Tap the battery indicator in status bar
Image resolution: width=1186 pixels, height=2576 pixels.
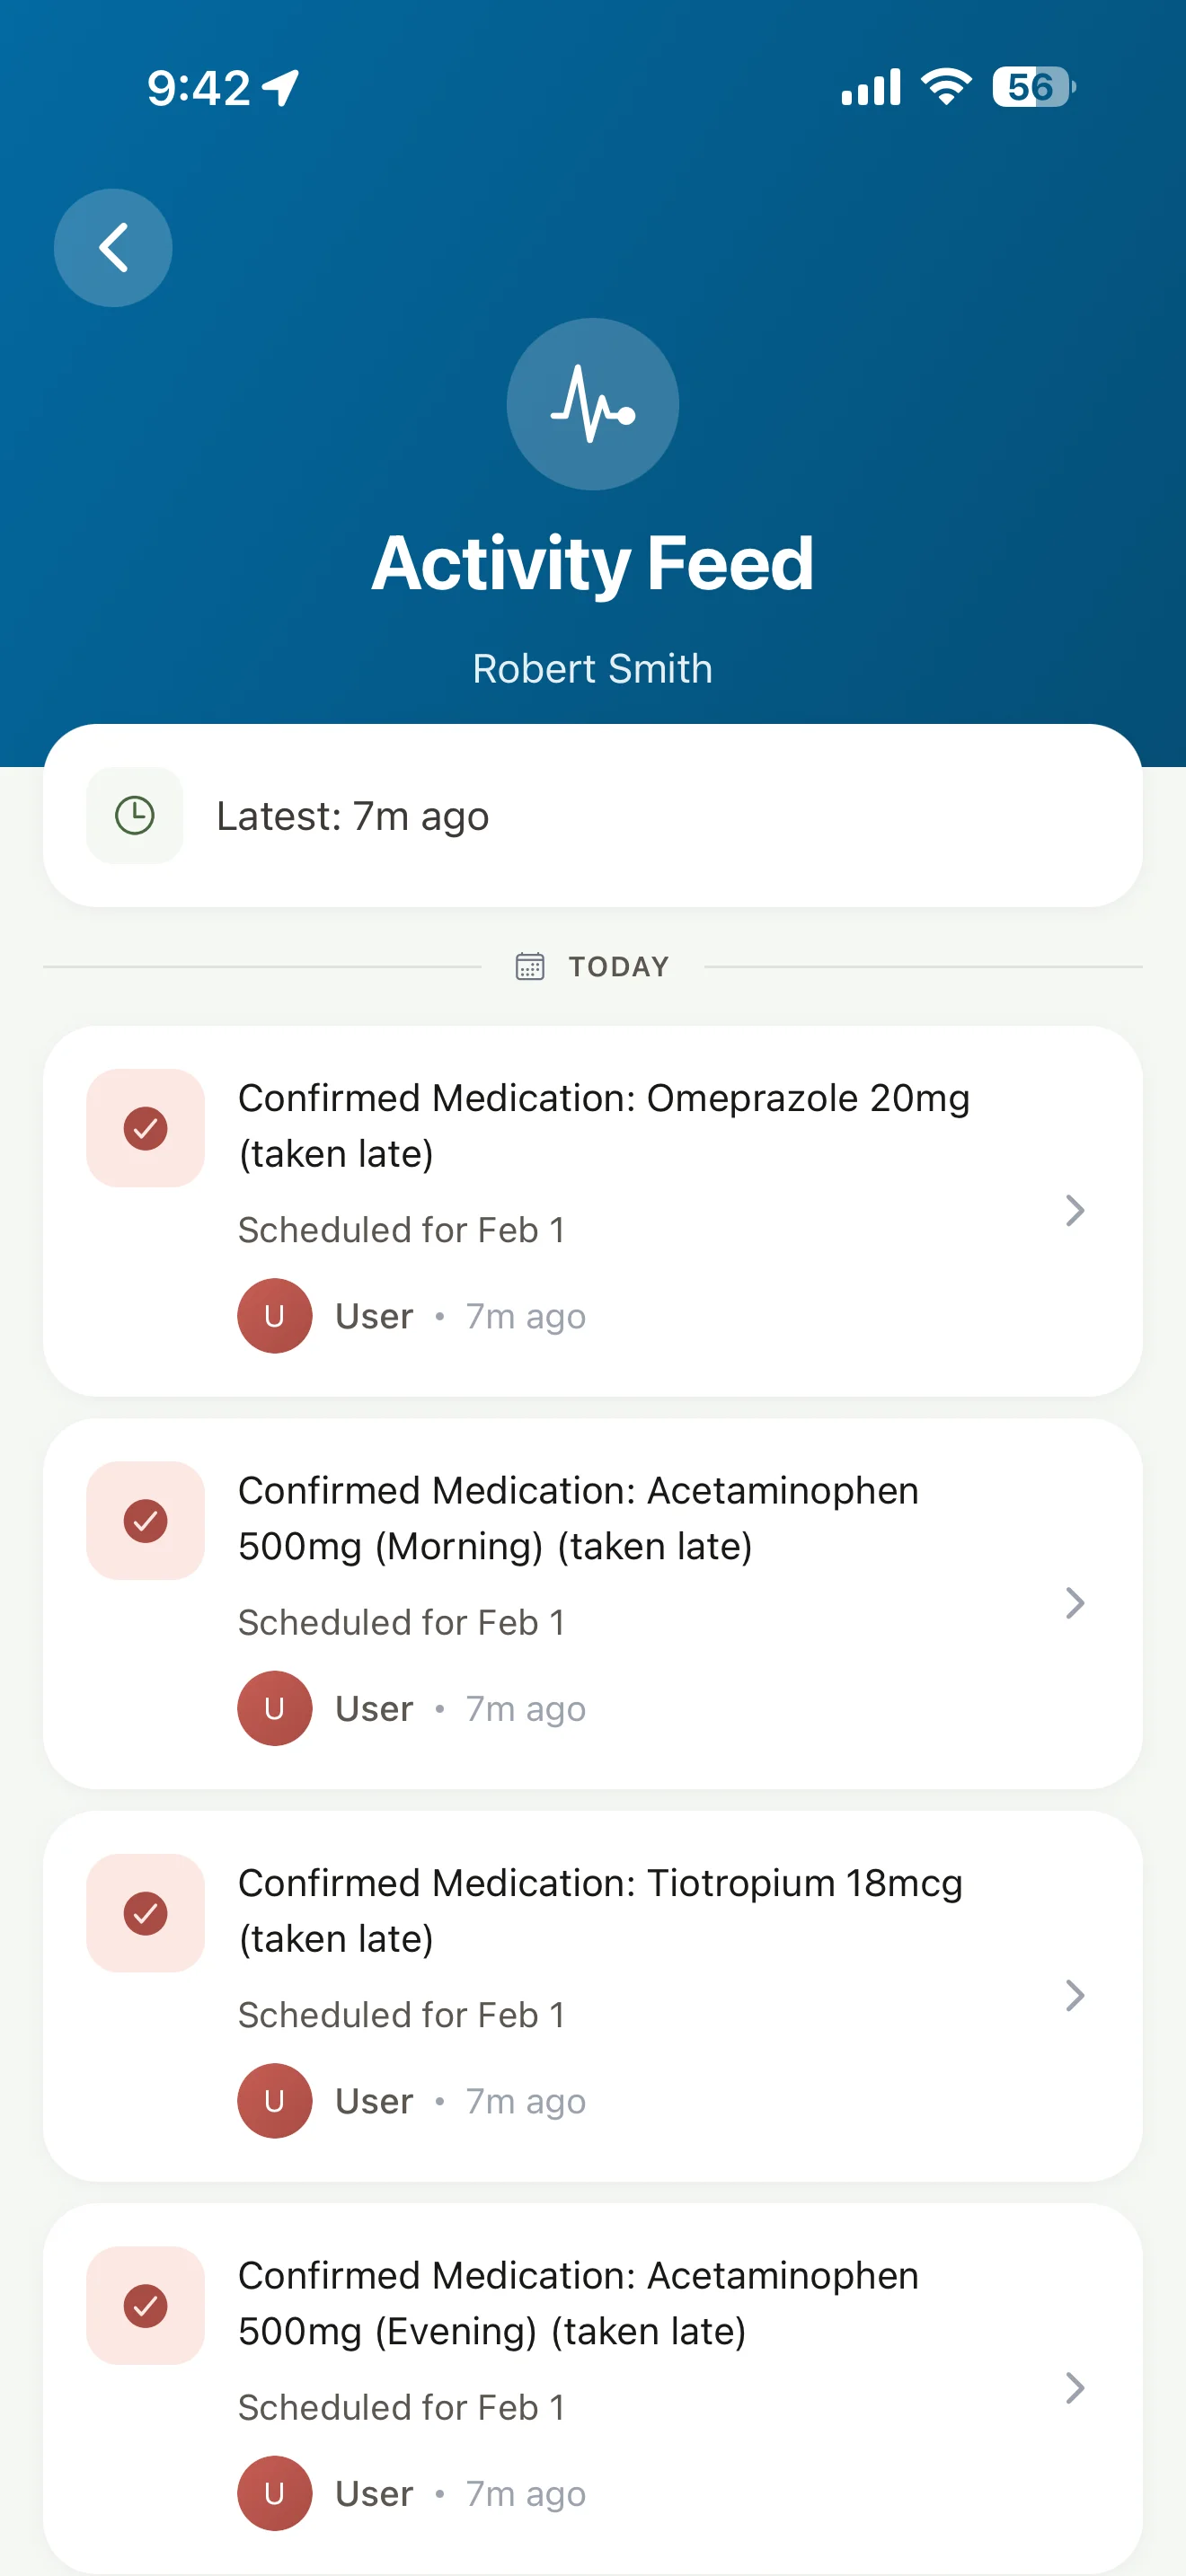[1033, 87]
